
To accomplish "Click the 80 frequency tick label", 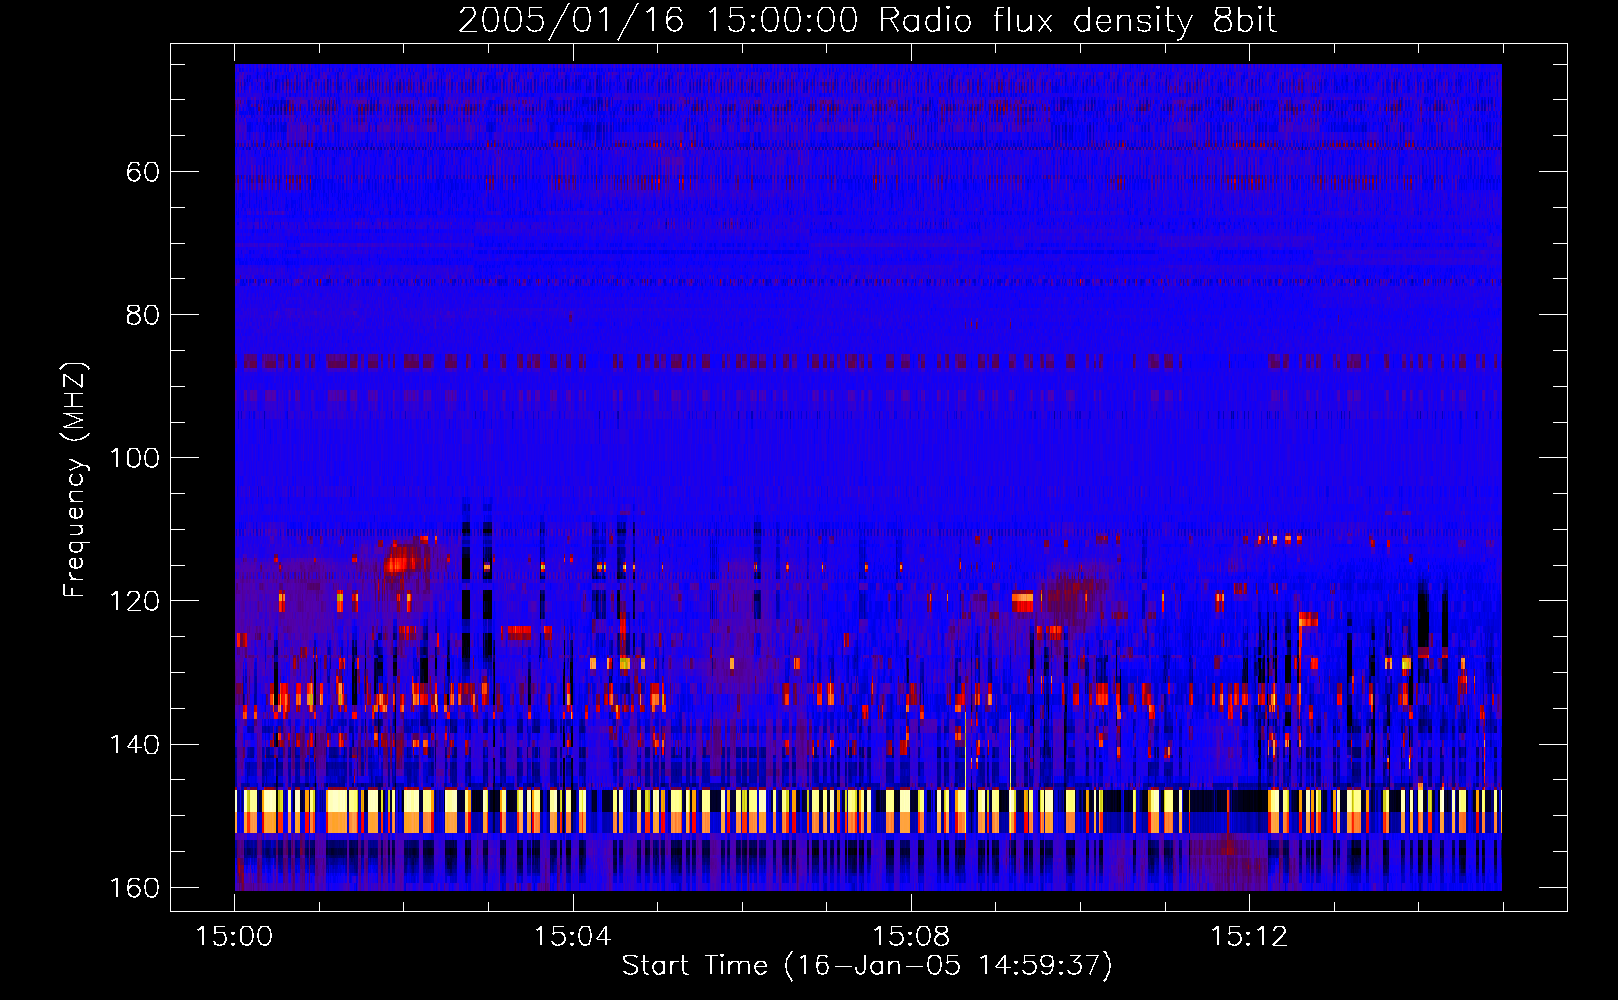I will 143,315.
